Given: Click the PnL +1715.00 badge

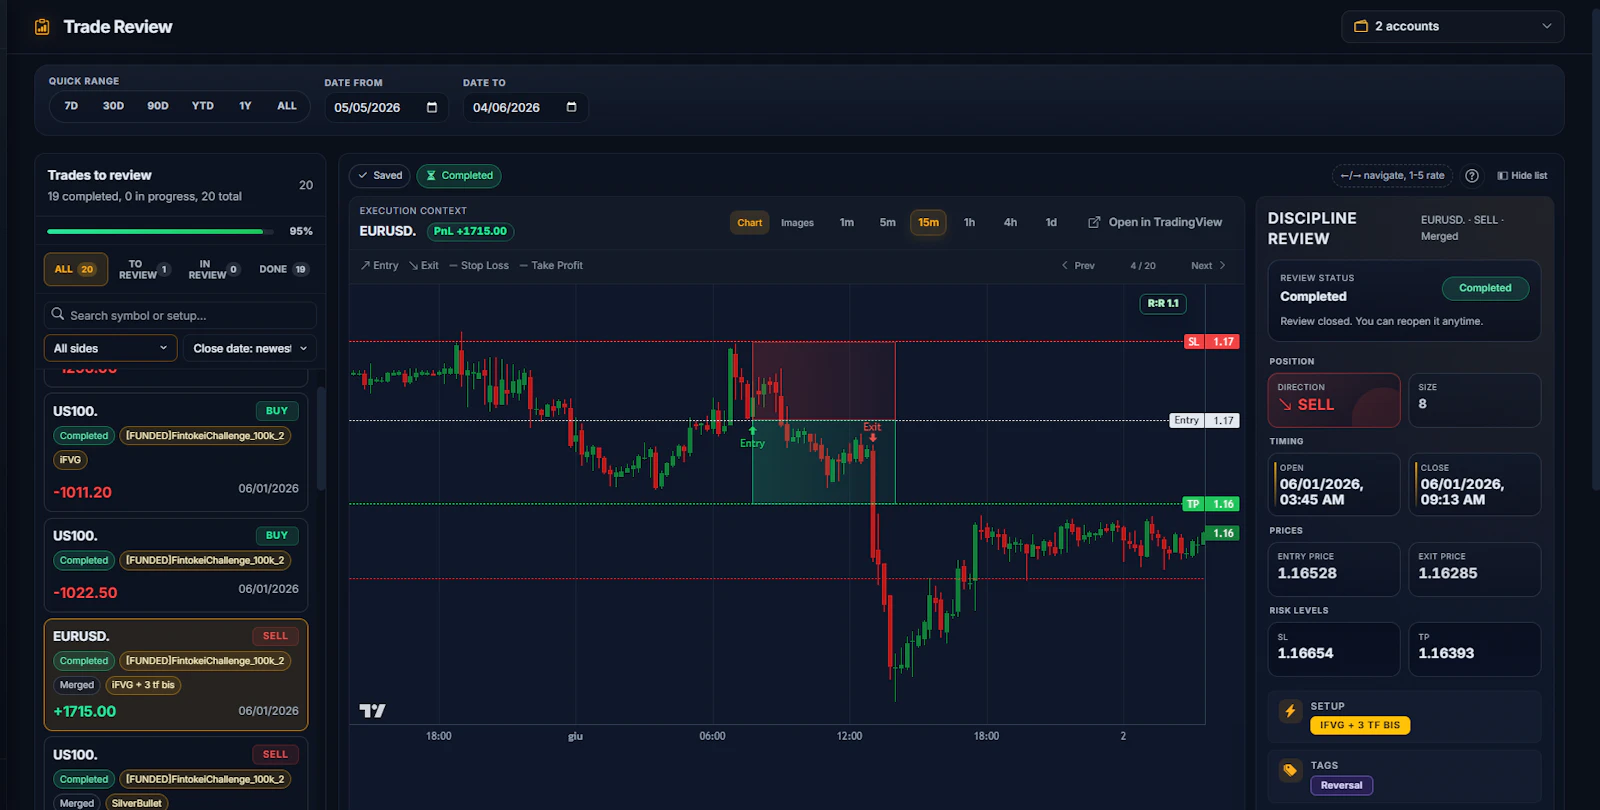Looking at the screenshot, I should coord(470,231).
